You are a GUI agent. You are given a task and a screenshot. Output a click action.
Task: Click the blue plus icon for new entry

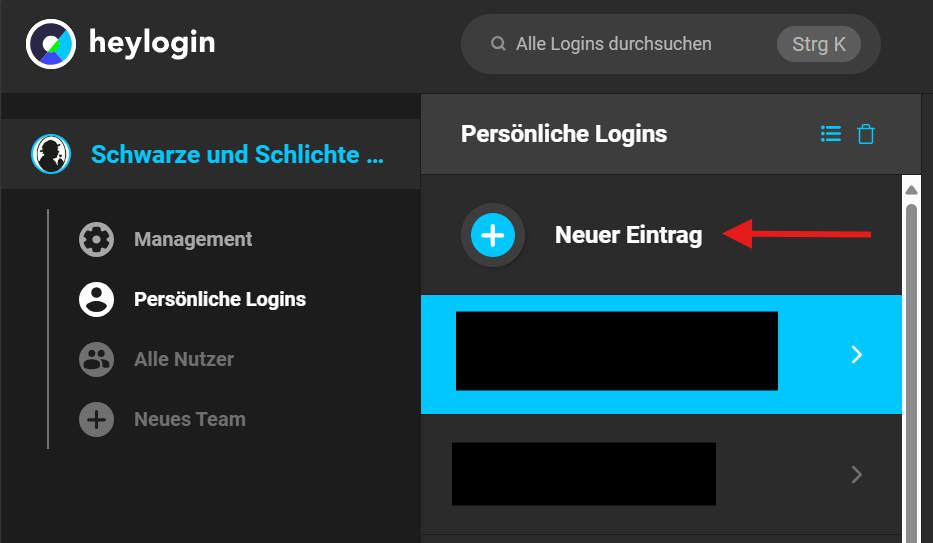click(493, 235)
